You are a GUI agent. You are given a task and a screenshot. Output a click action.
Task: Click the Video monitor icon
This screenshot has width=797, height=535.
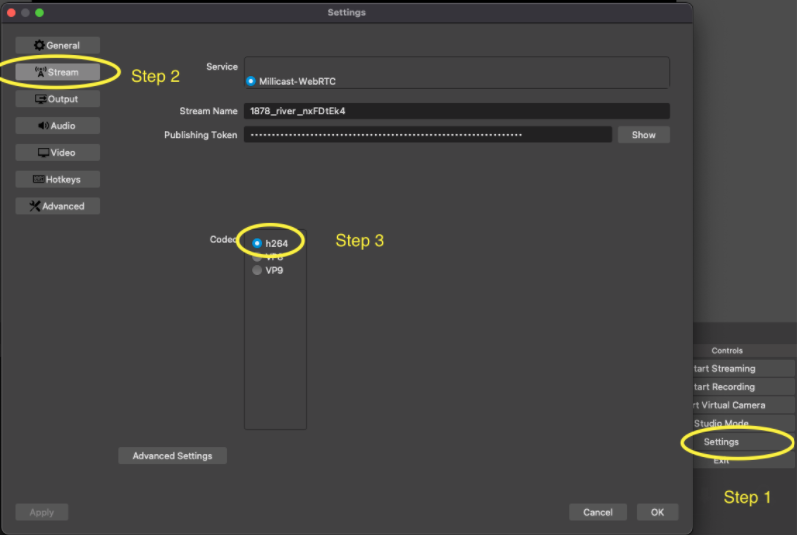click(43, 153)
